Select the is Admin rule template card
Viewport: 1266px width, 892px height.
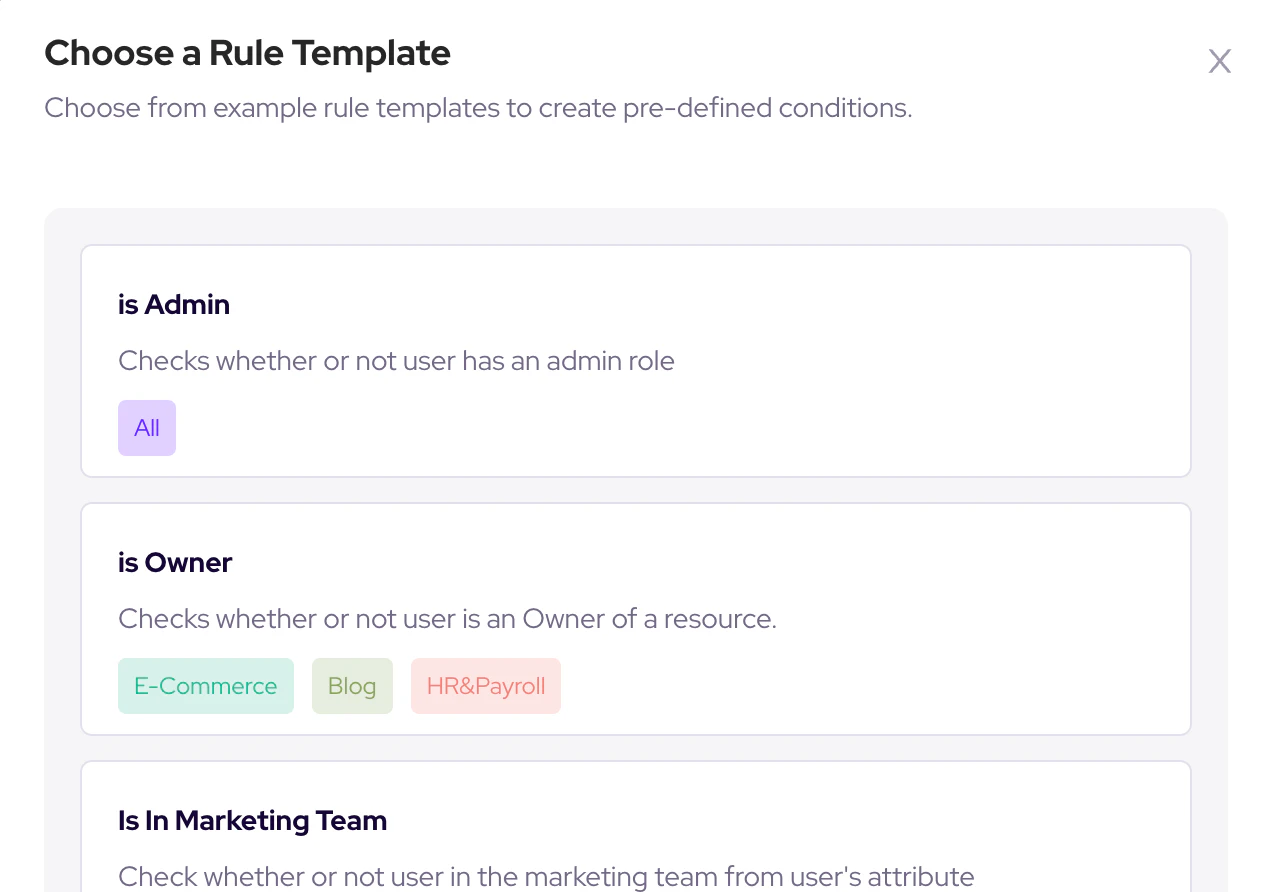[635, 361]
